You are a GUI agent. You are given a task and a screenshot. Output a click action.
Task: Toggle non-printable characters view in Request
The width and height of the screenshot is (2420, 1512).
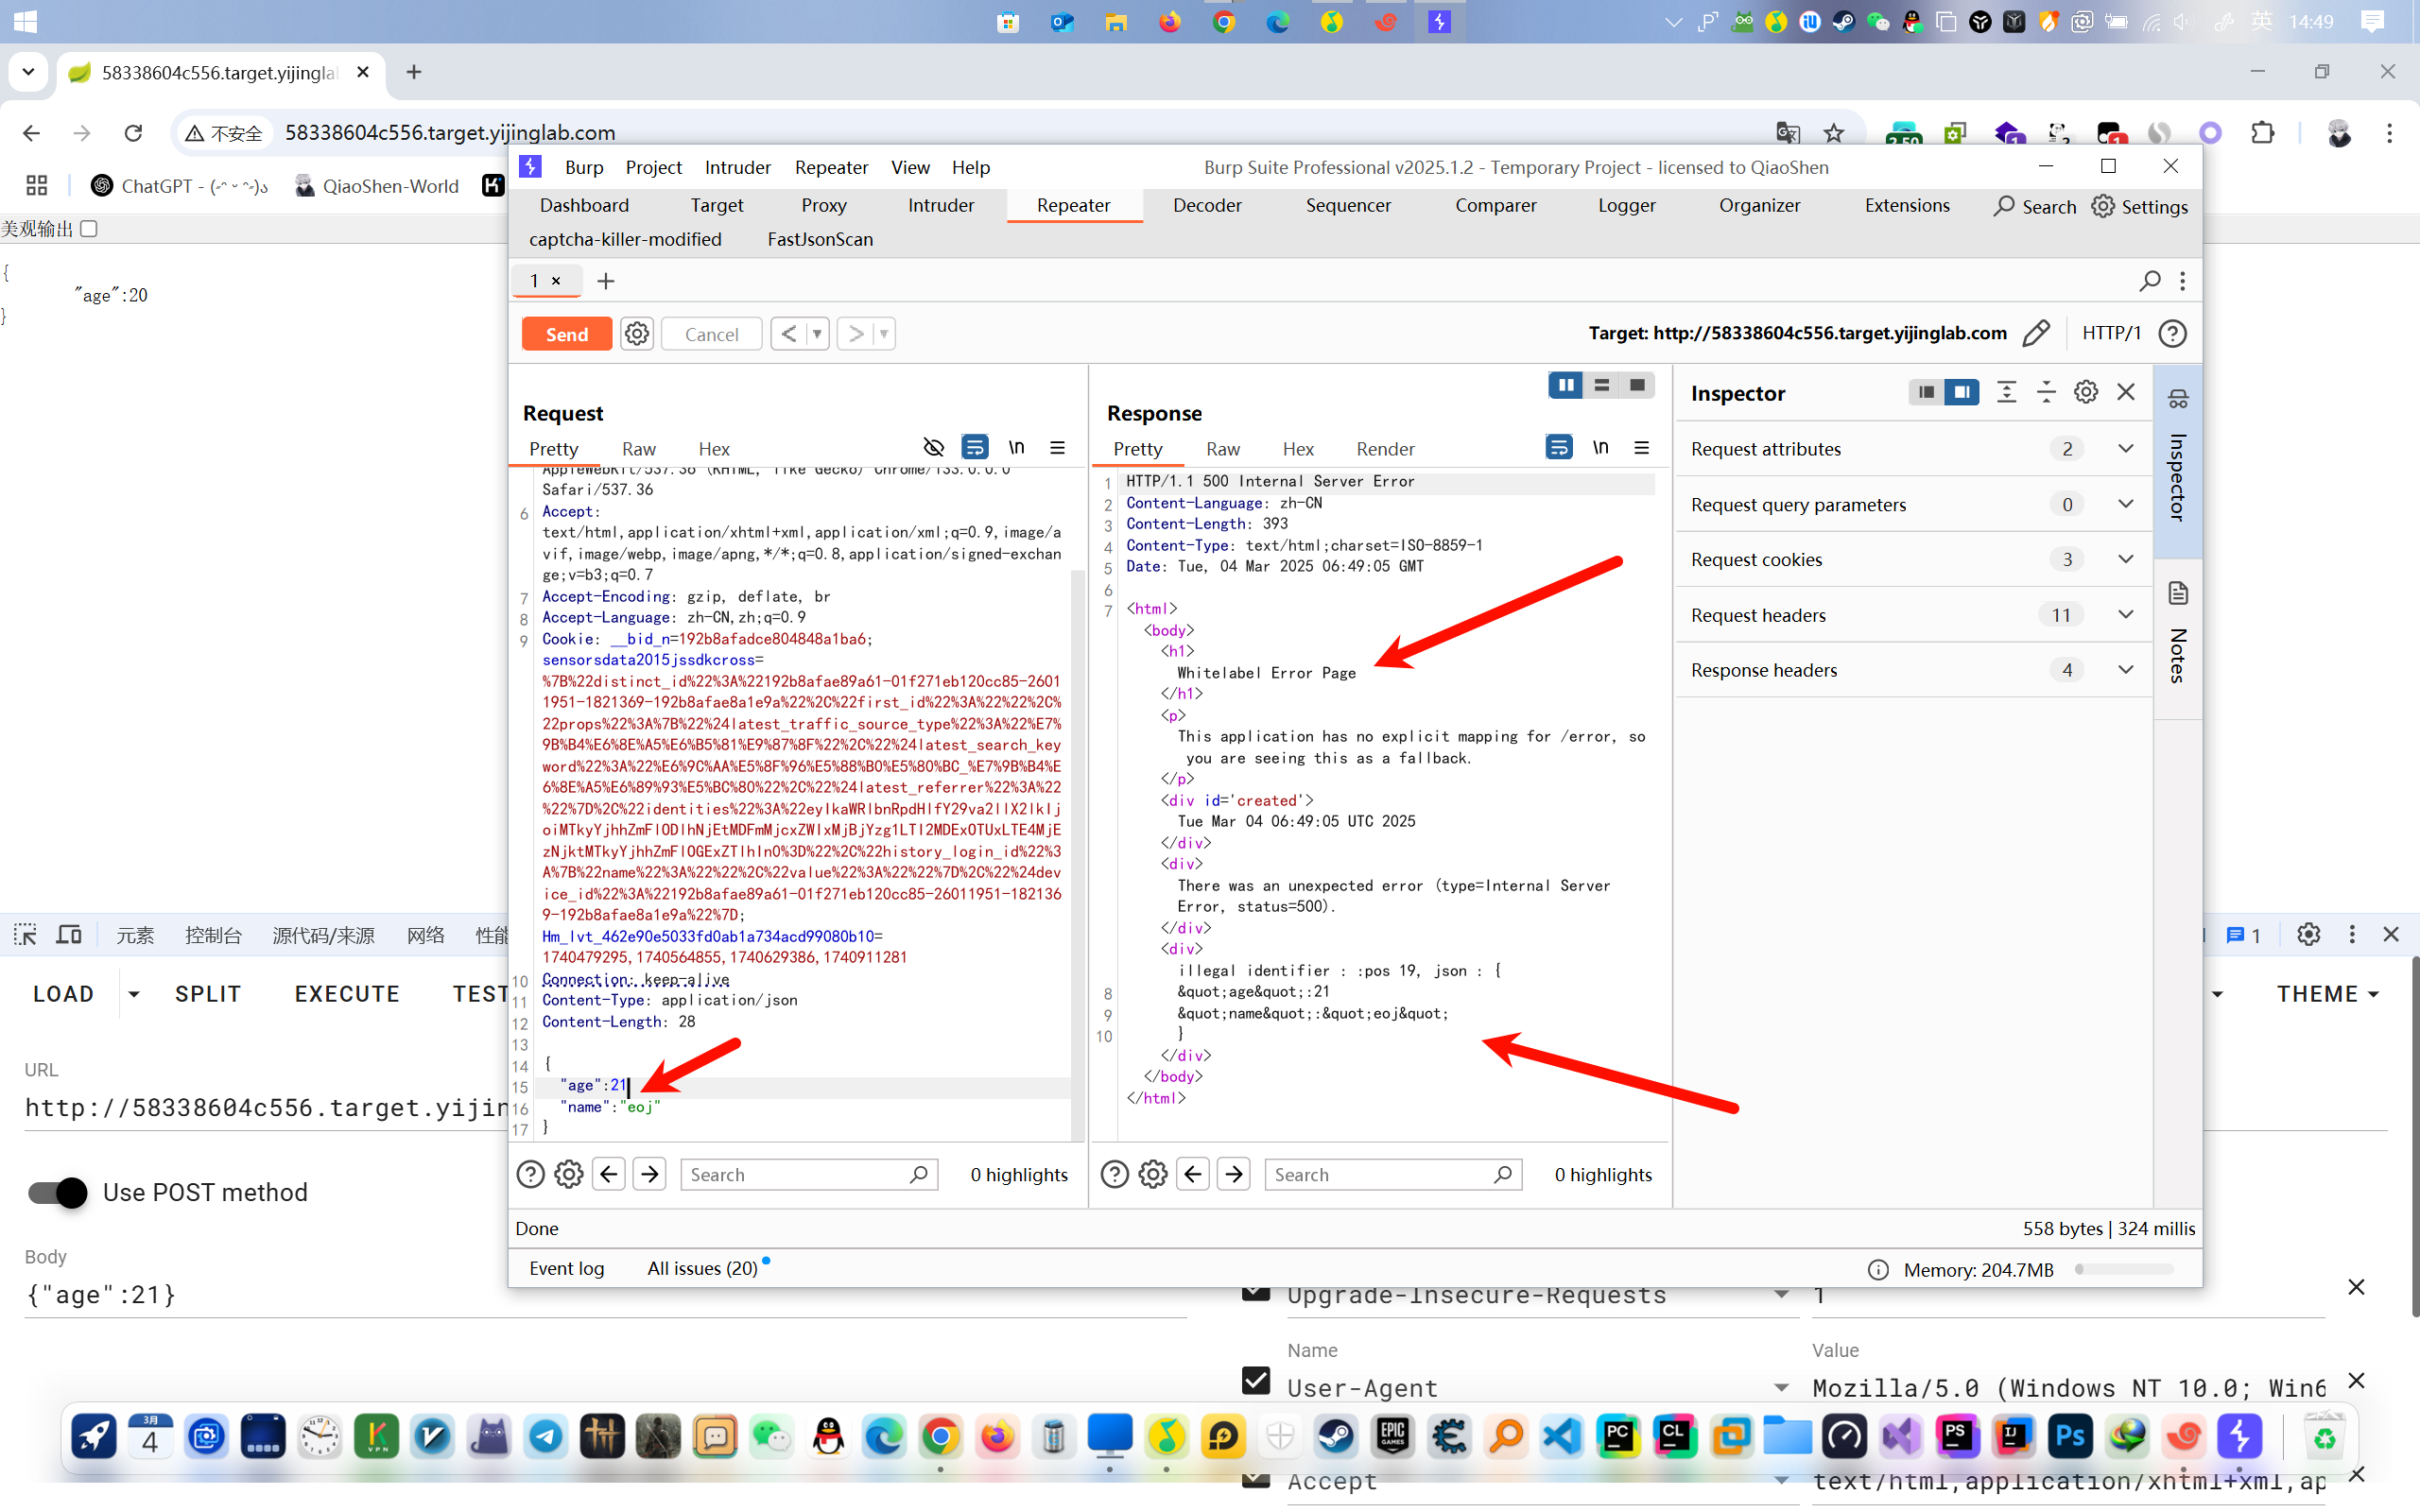coord(1016,447)
